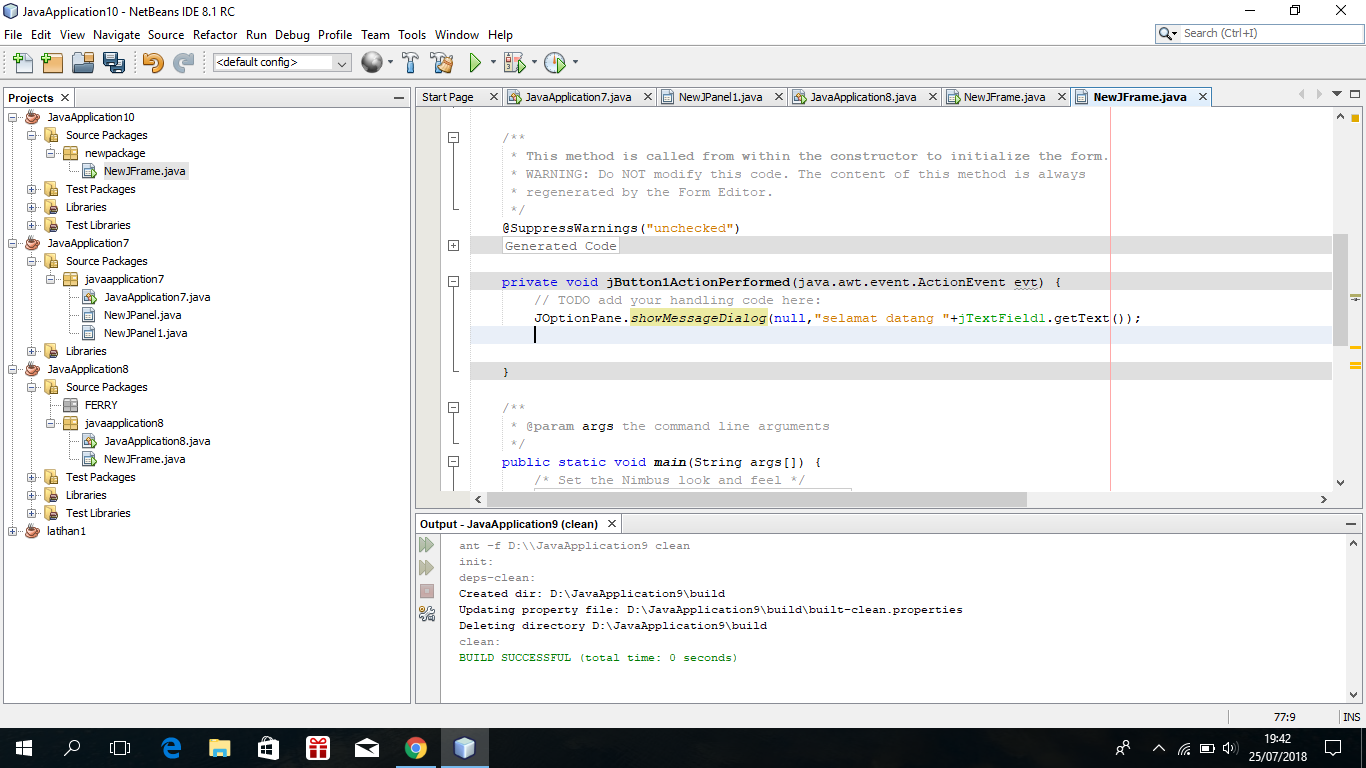1366x768 pixels.
Task: Click the Profile Project clock icon
Action: click(555, 63)
